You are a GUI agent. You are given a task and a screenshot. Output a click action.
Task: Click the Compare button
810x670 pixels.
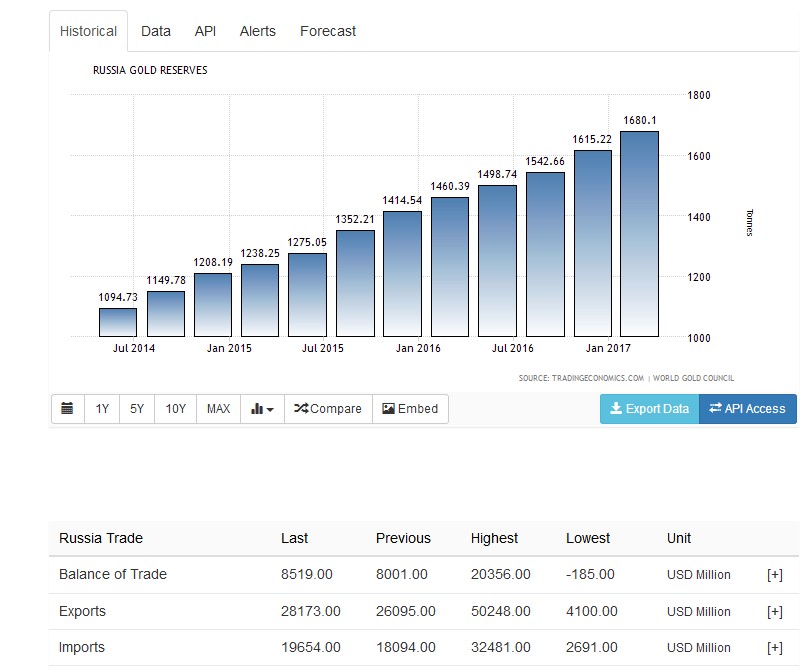[328, 409]
